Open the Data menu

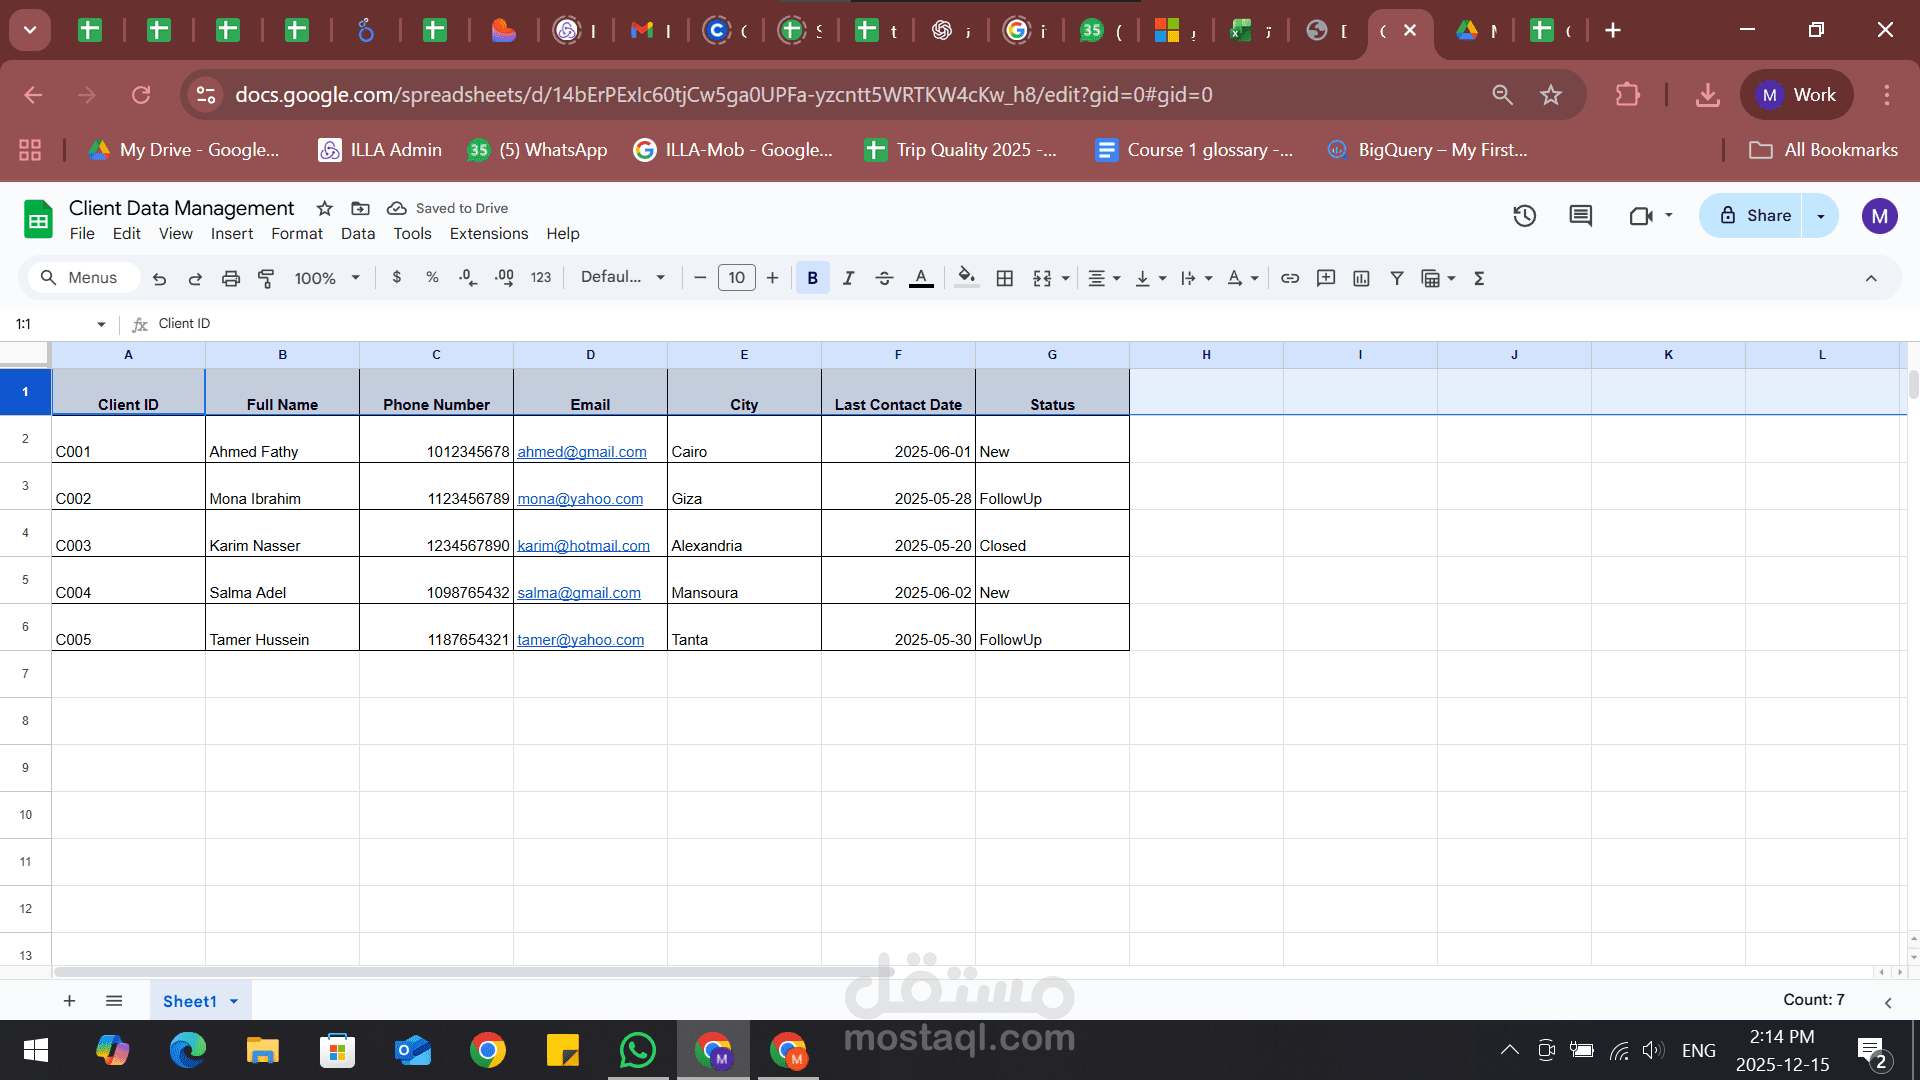click(x=357, y=233)
